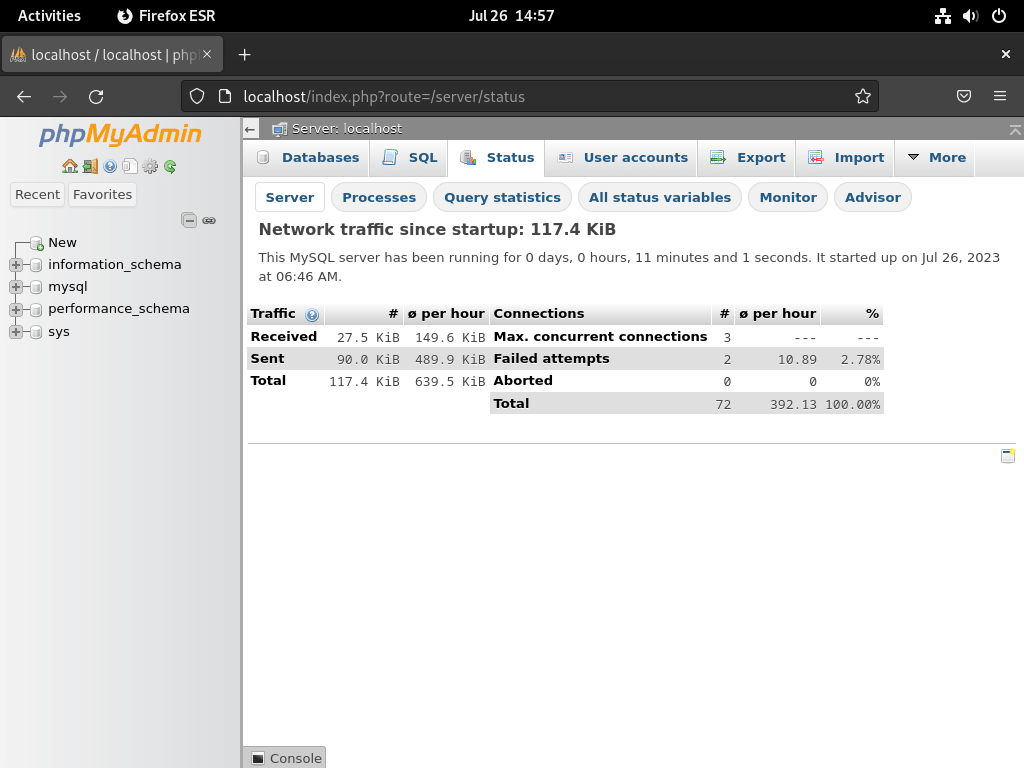The width and height of the screenshot is (1024, 768).
Task: Reload navigation panel with green refresh icon
Action: [170, 167]
